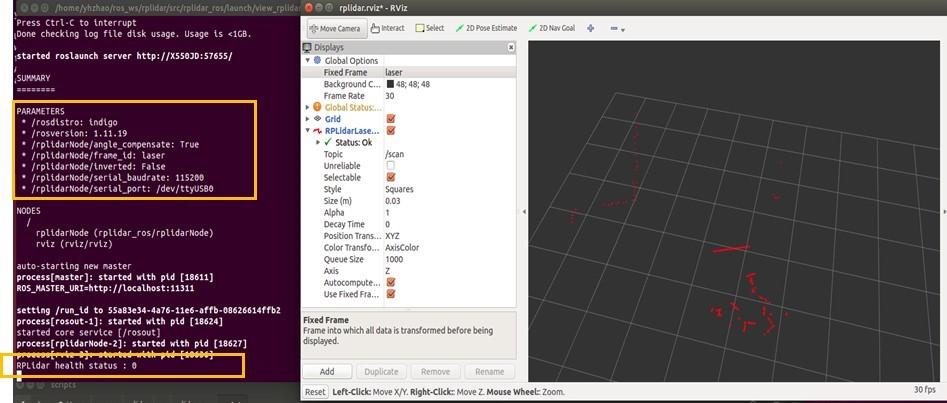Enable the Unreliable checkbox

pyautogui.click(x=391, y=166)
